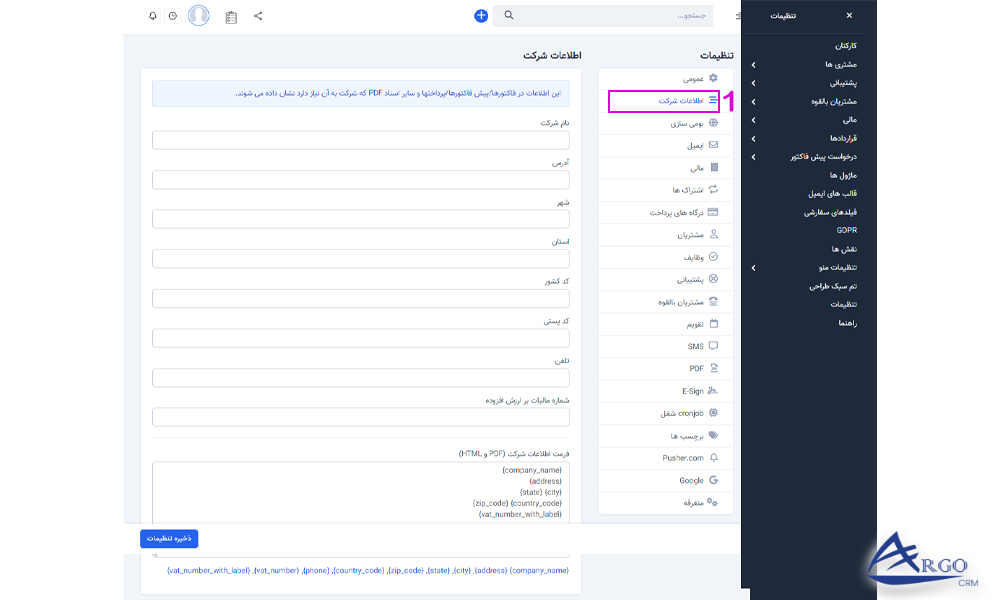Open the Google settings icon
The image size is (1000, 600).
(x=714, y=479)
